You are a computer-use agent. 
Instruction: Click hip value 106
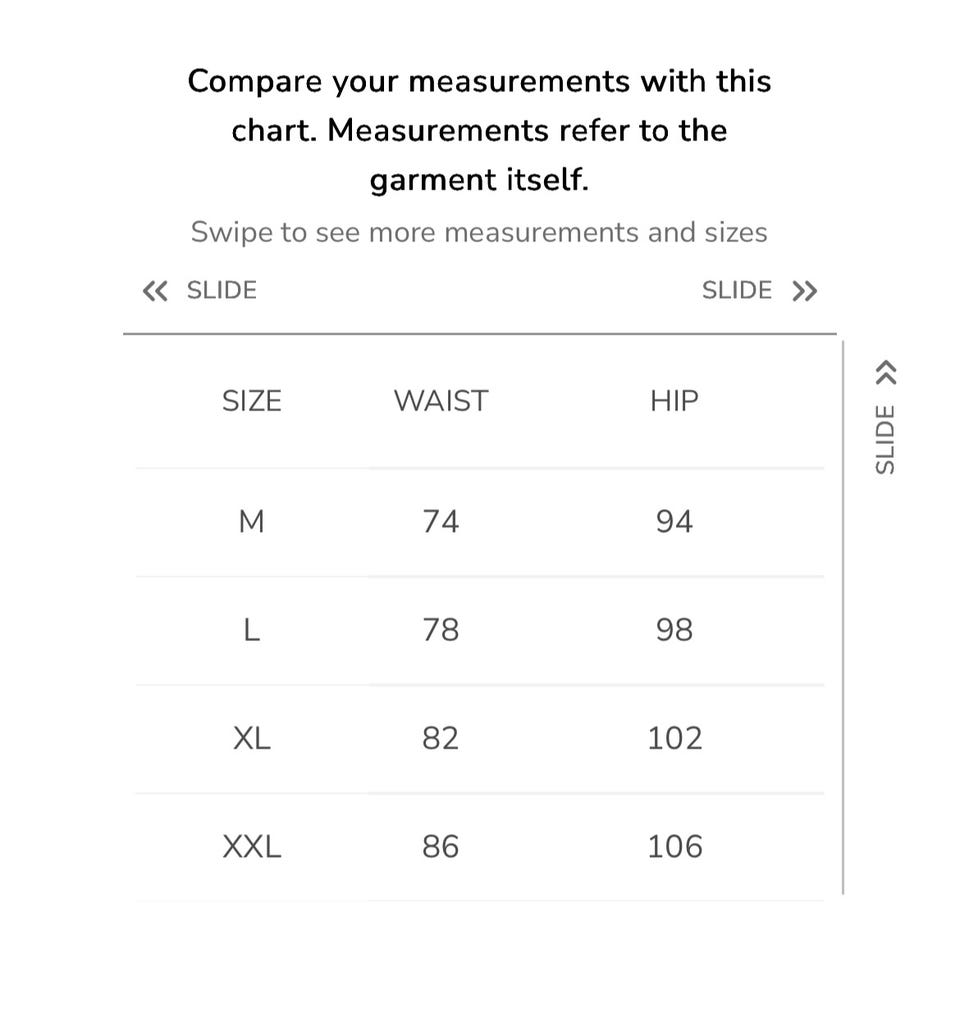(675, 847)
